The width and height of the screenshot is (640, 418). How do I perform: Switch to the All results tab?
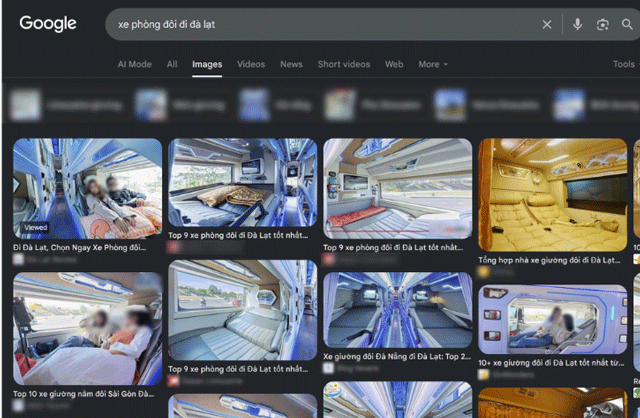(x=172, y=64)
